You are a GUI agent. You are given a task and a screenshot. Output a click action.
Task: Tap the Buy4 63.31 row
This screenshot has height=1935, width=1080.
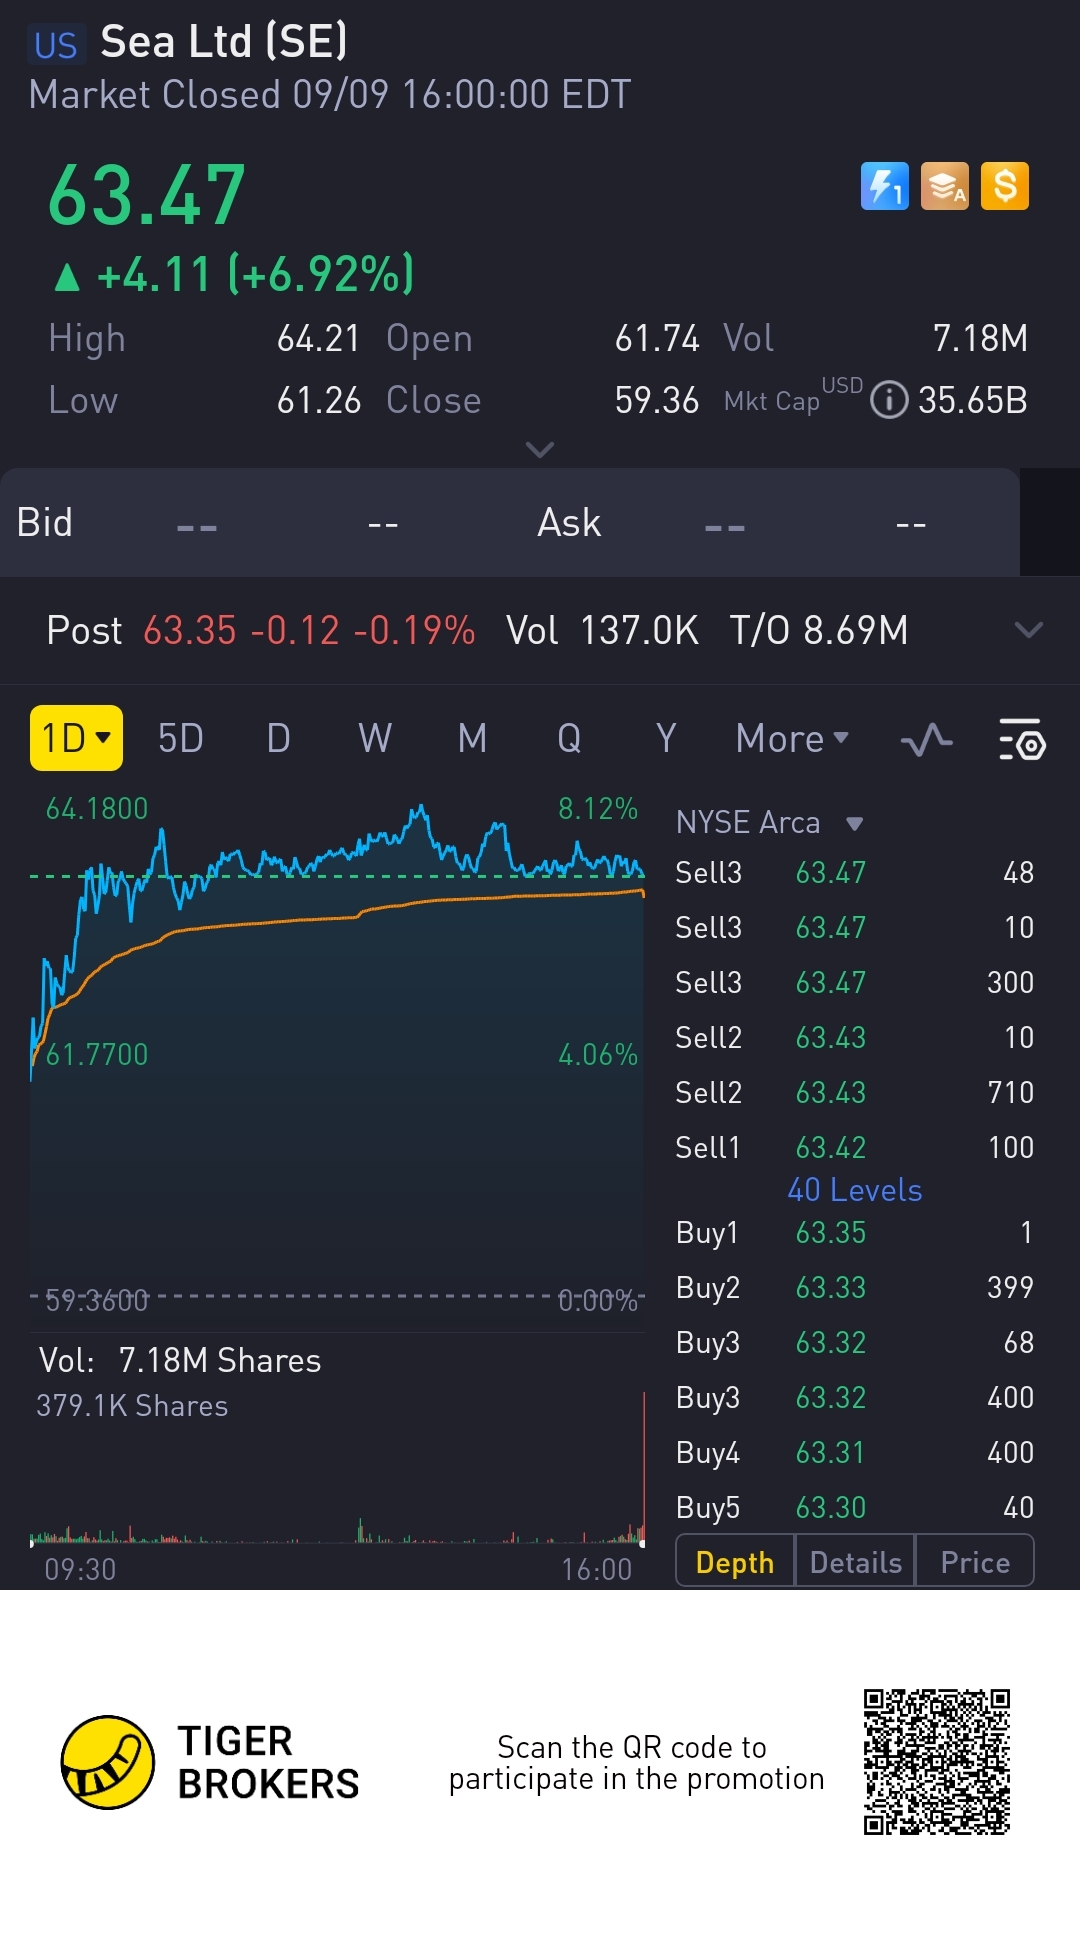pos(855,1452)
